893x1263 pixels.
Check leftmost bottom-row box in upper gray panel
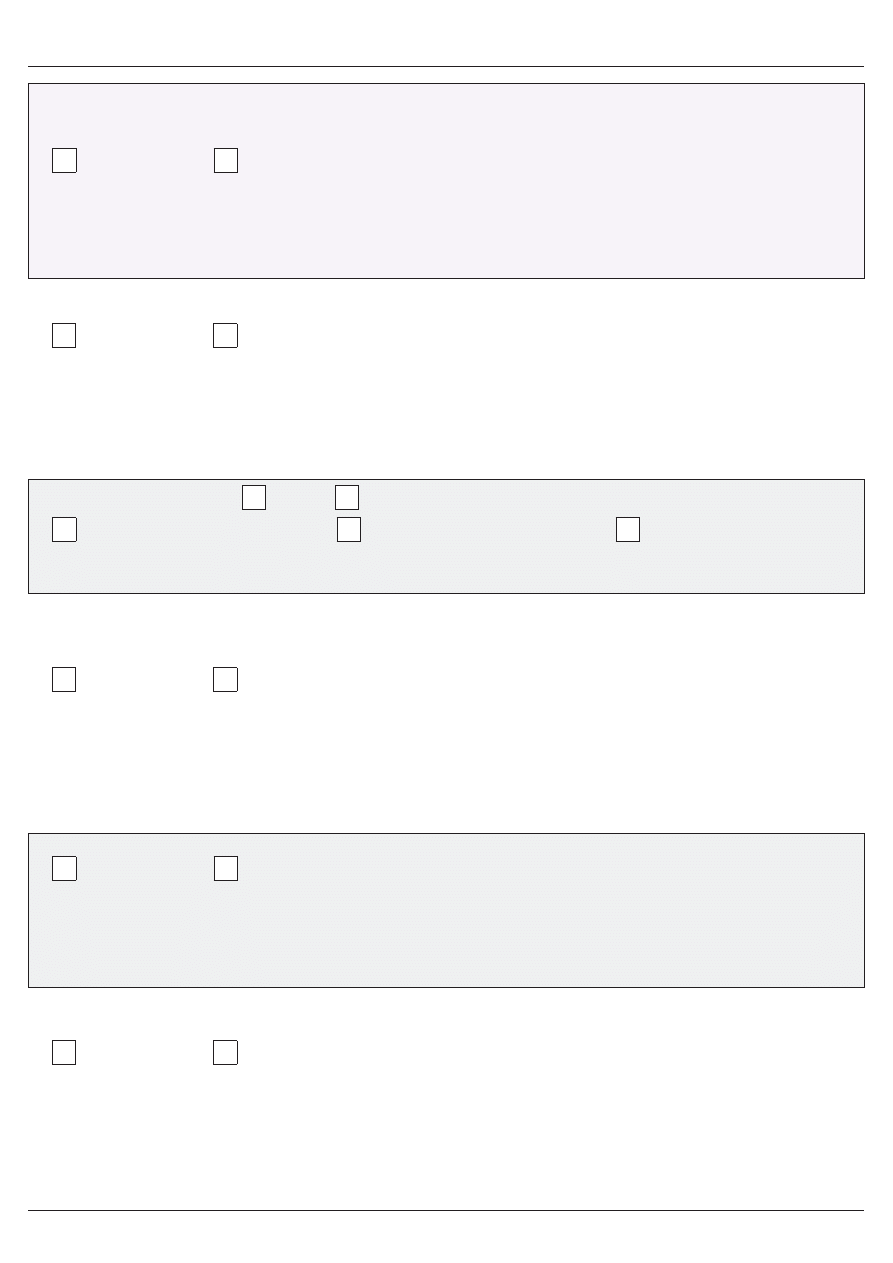point(64,530)
